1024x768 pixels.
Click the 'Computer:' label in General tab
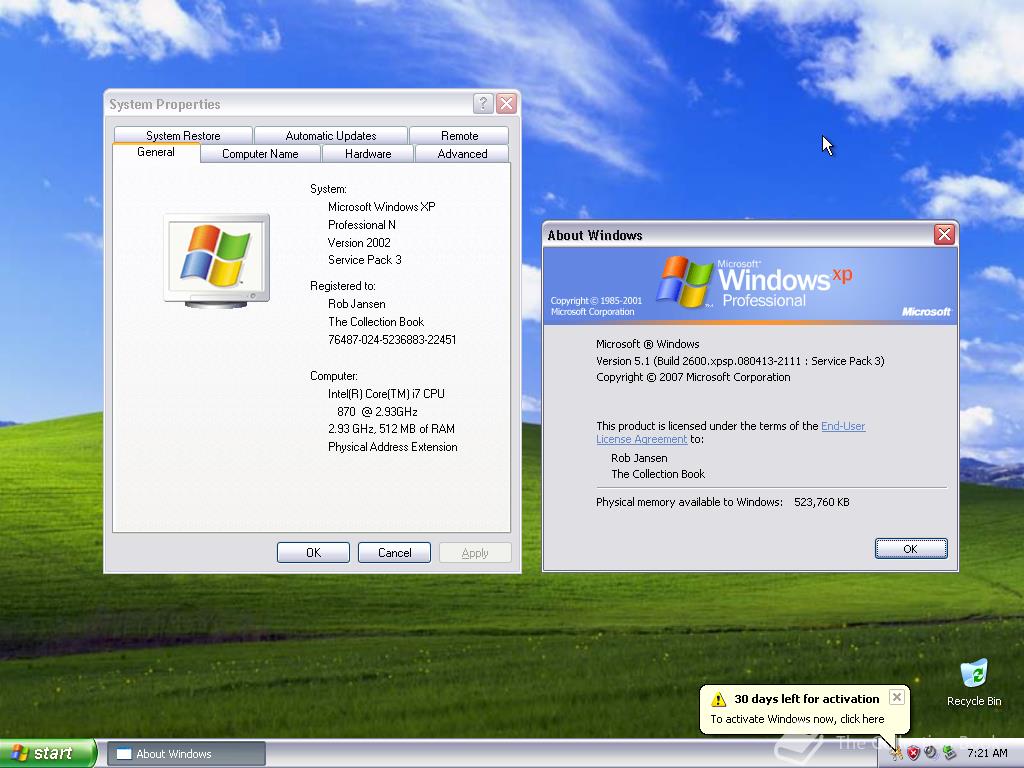(x=334, y=376)
